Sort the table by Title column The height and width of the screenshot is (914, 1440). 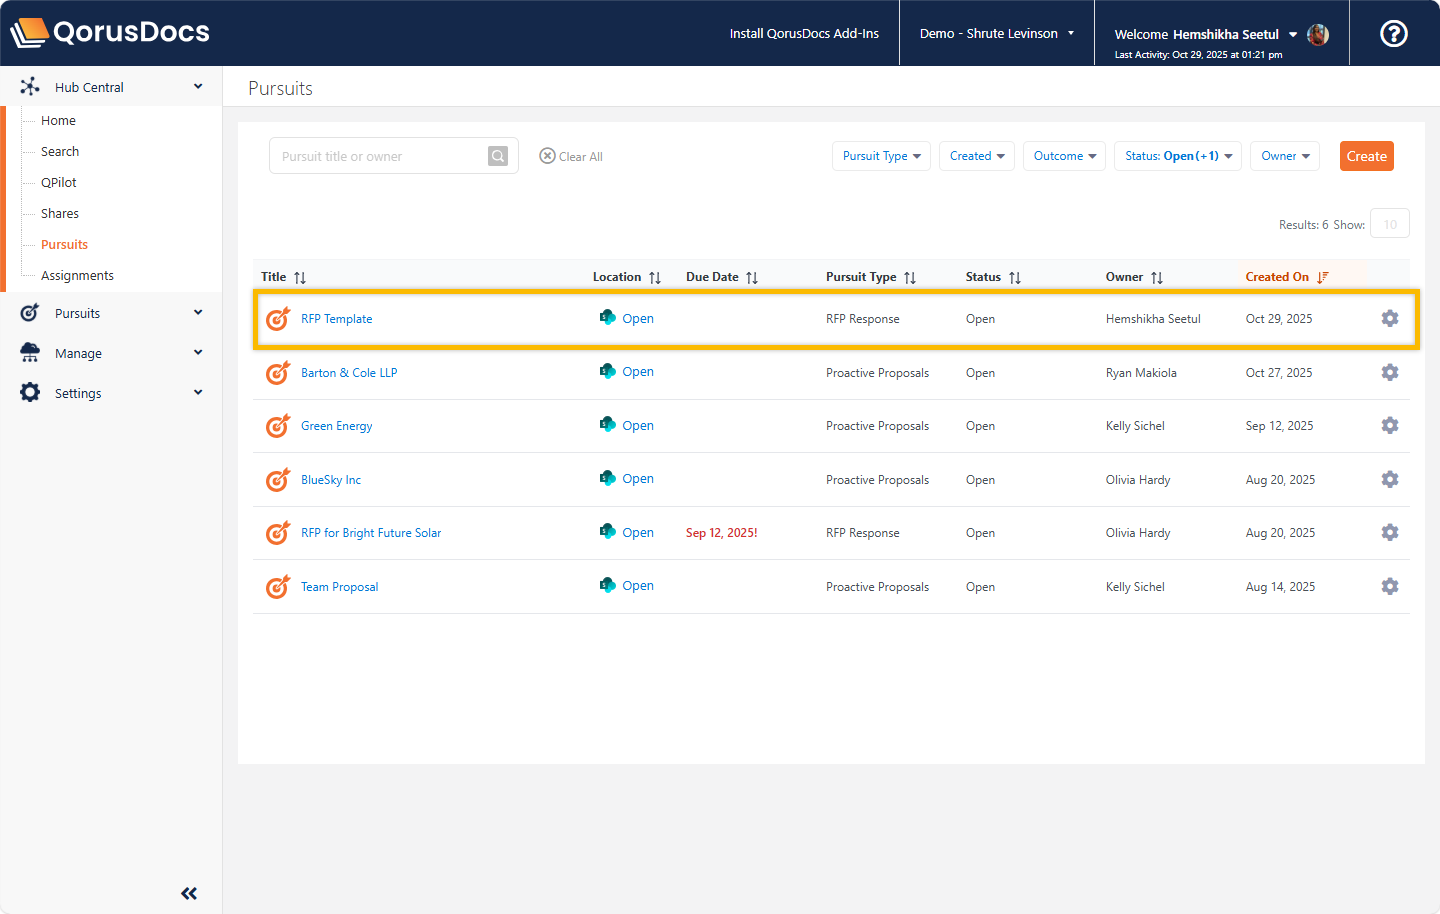click(299, 278)
